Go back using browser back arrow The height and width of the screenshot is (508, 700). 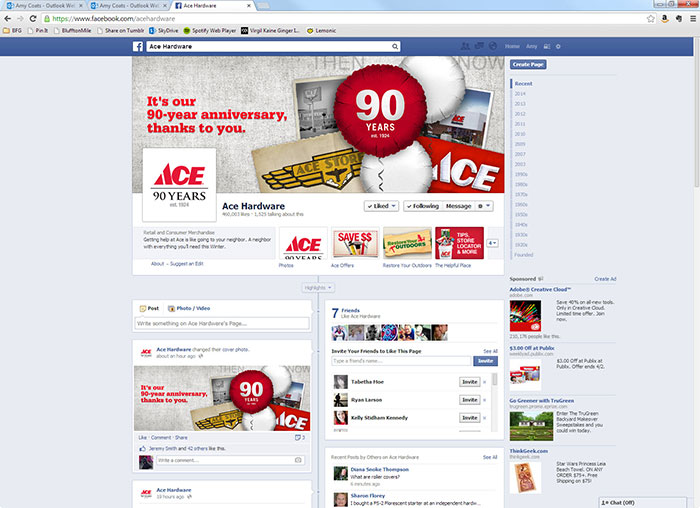click(8, 19)
